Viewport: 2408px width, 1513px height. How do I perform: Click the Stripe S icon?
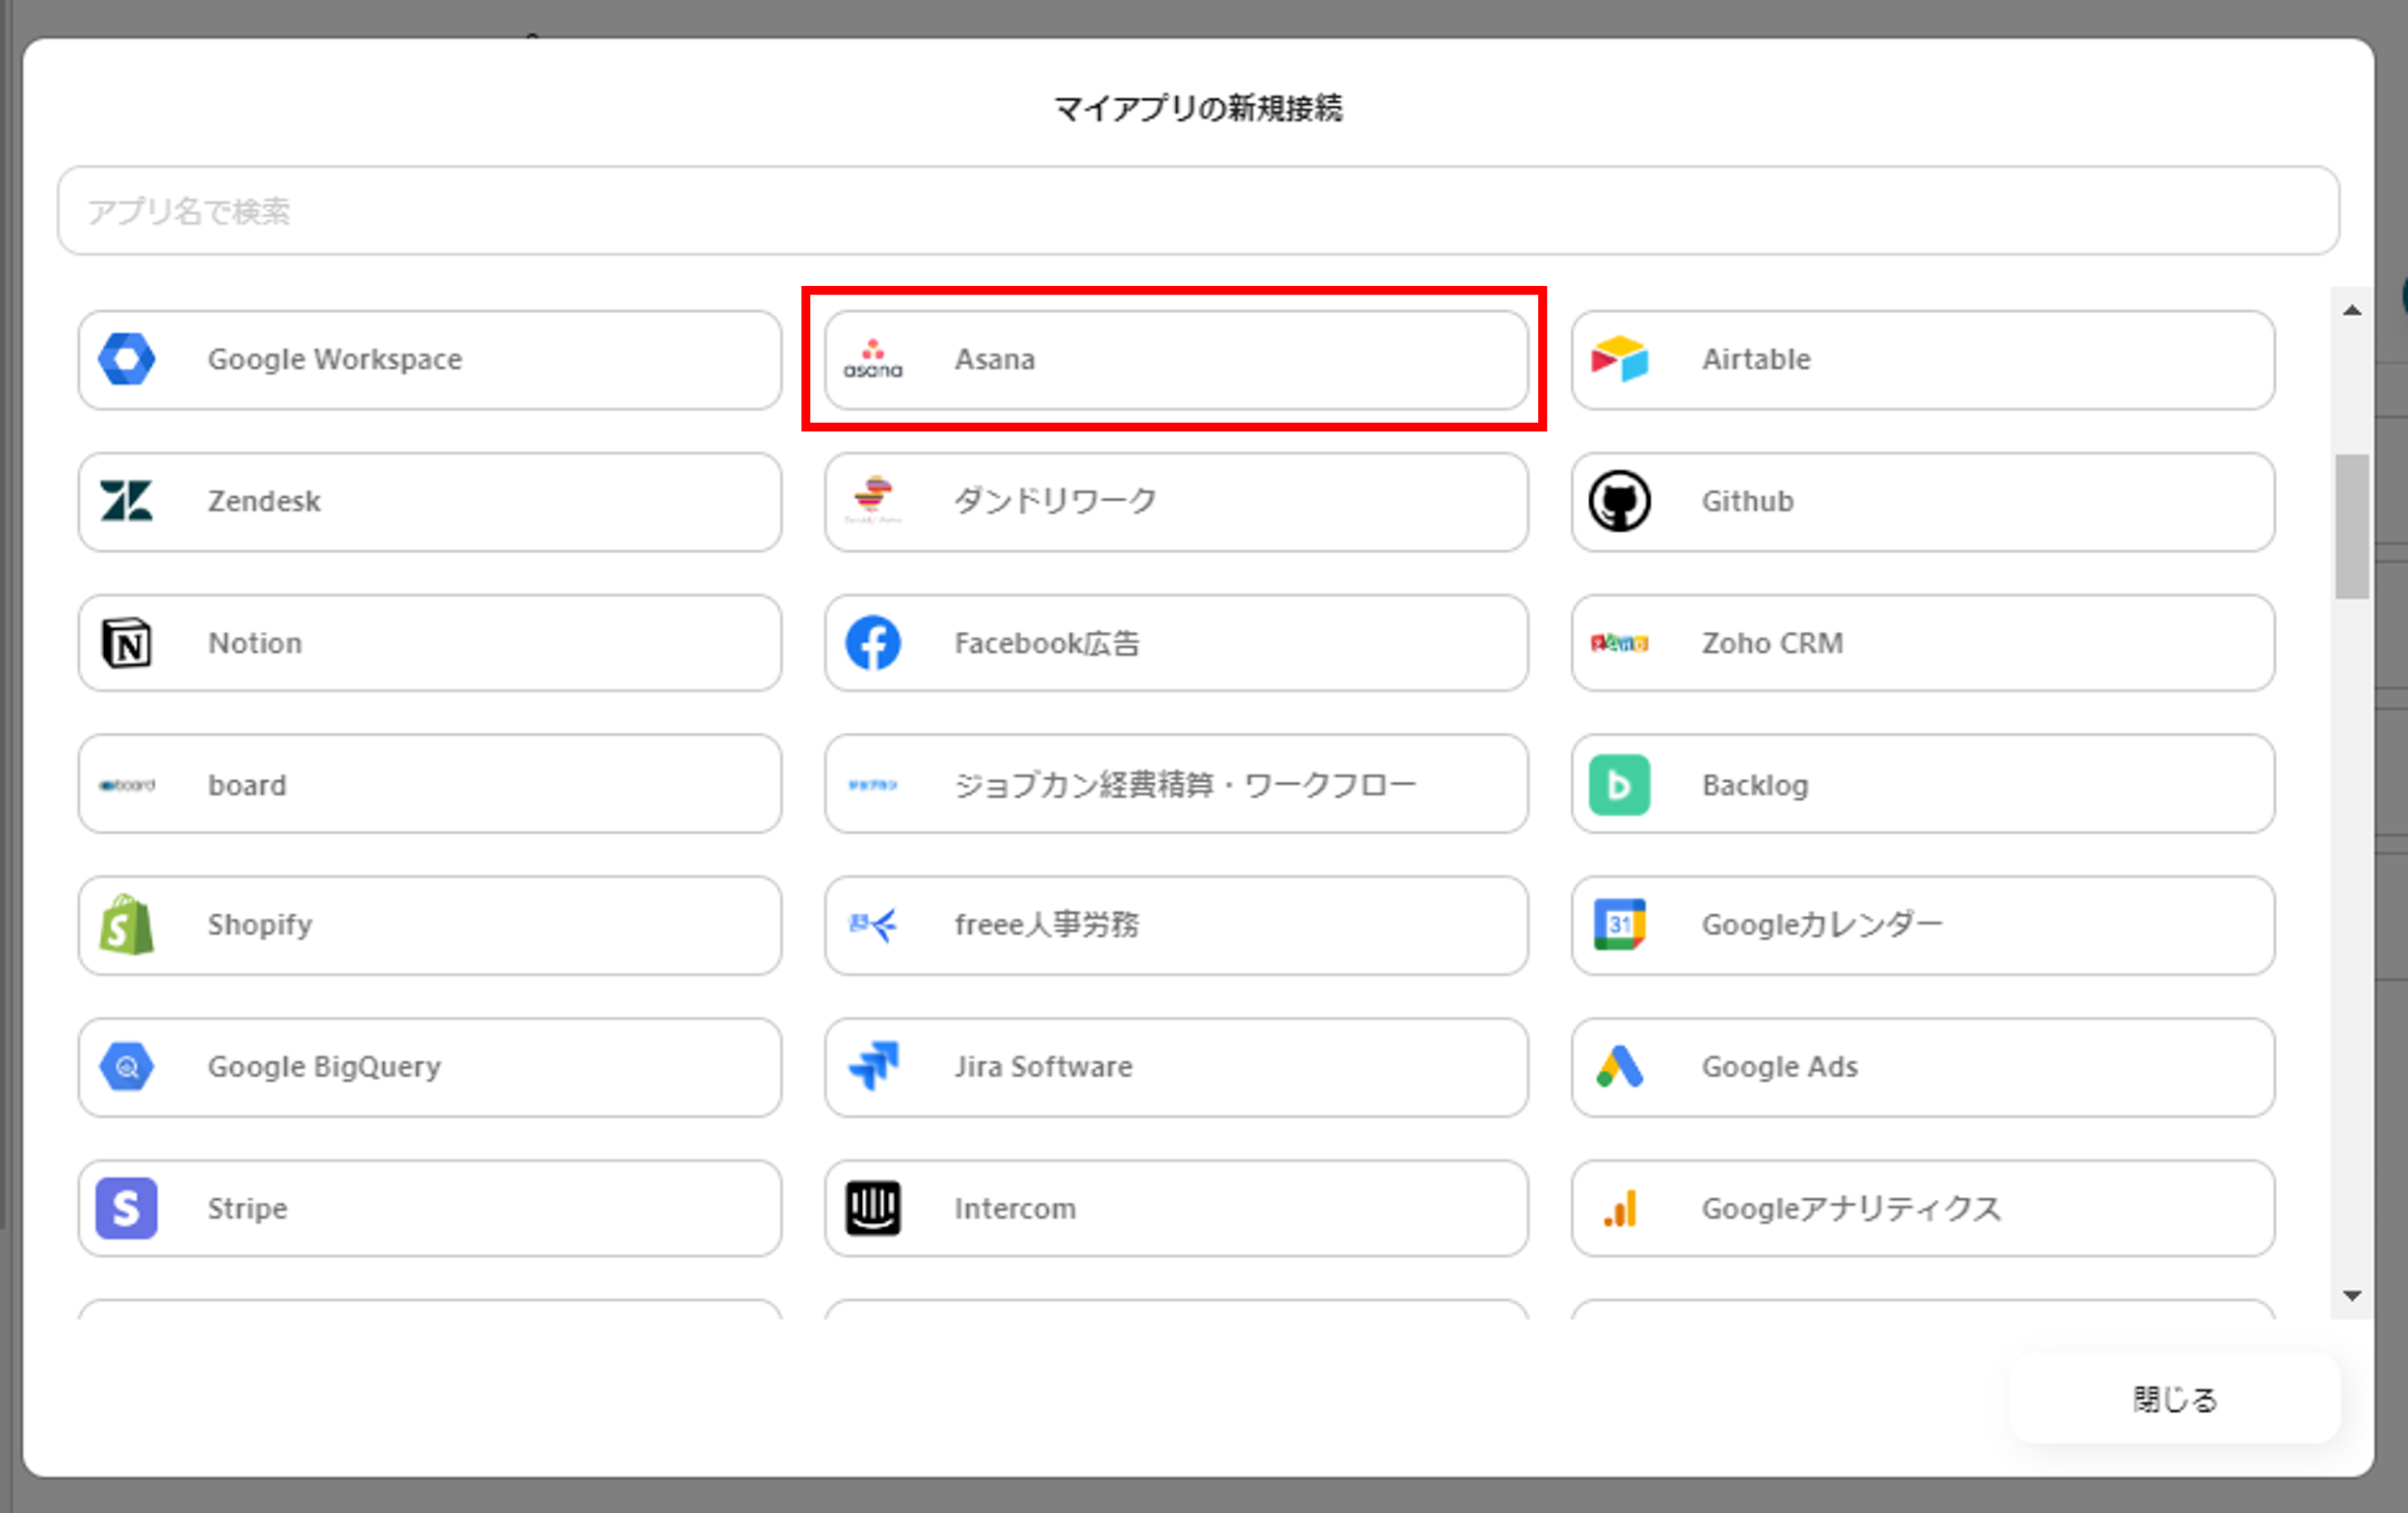tap(127, 1208)
